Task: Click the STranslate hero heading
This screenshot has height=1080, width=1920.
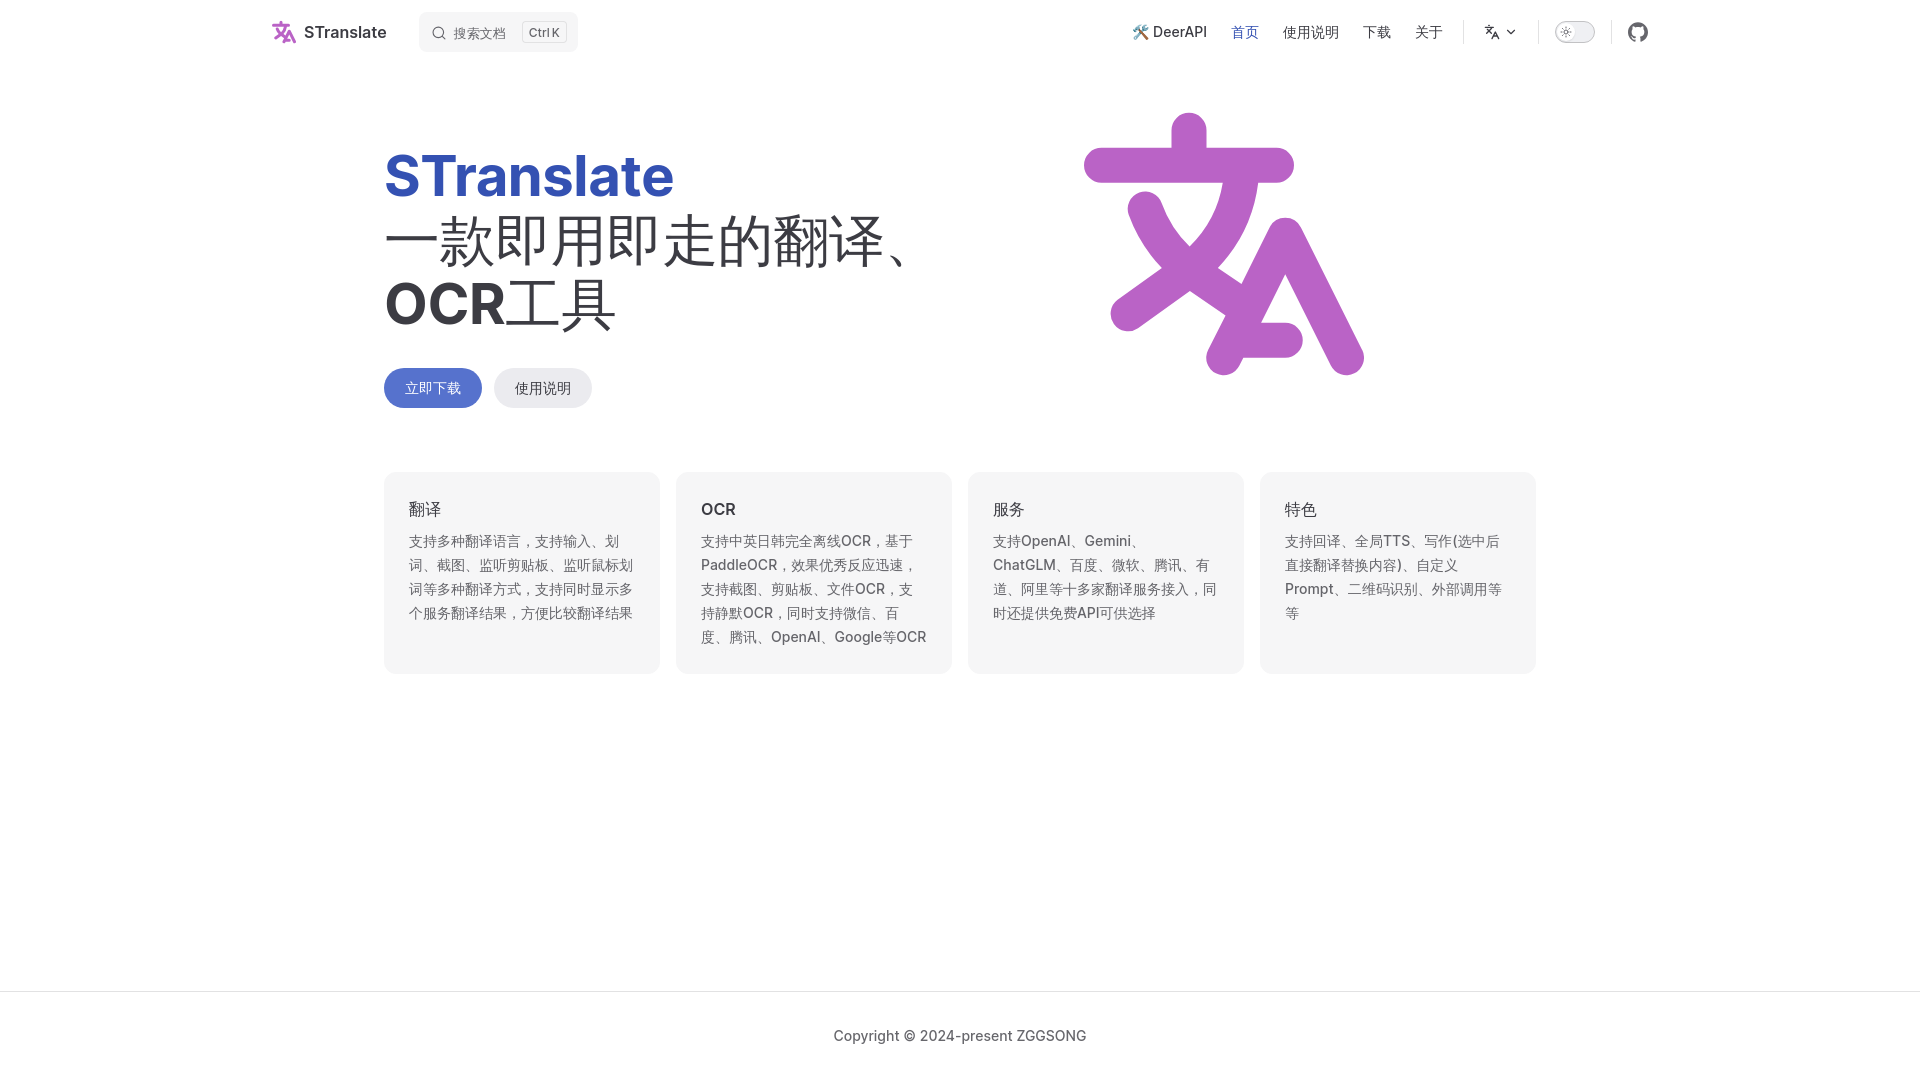Action: point(529,176)
